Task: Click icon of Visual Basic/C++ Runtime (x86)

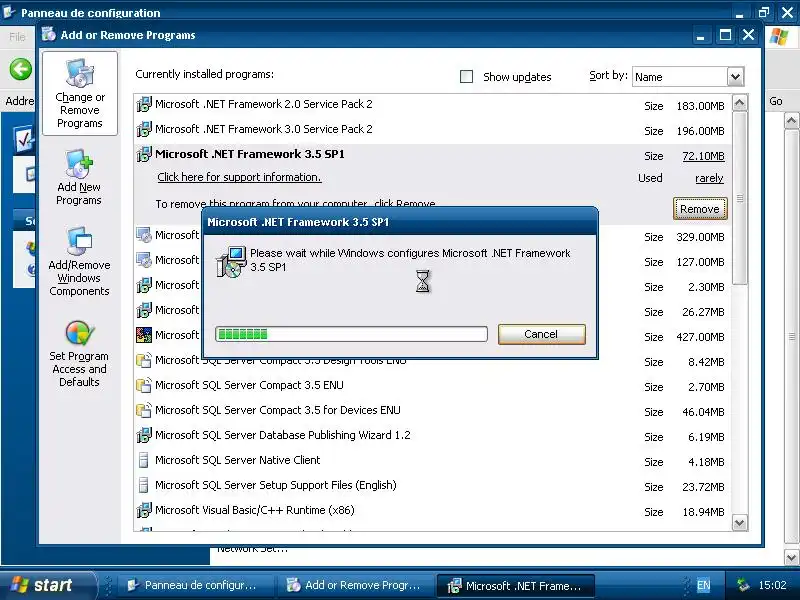Action: pos(144,510)
